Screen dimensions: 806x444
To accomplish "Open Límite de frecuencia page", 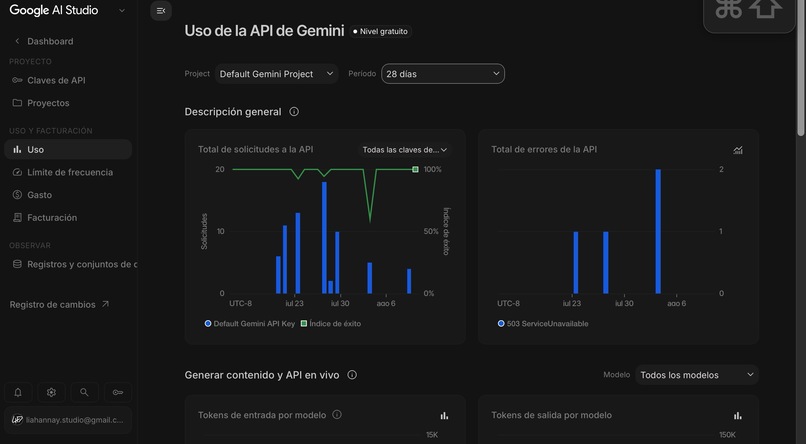I will tap(68, 172).
